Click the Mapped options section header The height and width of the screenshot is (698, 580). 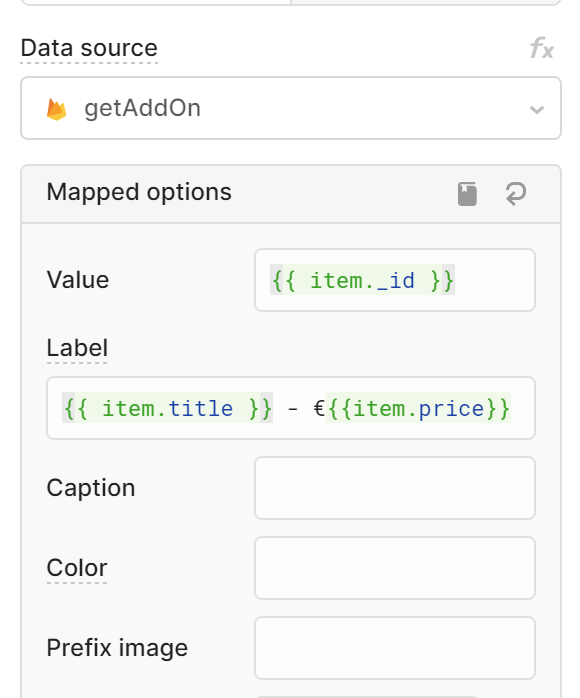[x=291, y=194]
